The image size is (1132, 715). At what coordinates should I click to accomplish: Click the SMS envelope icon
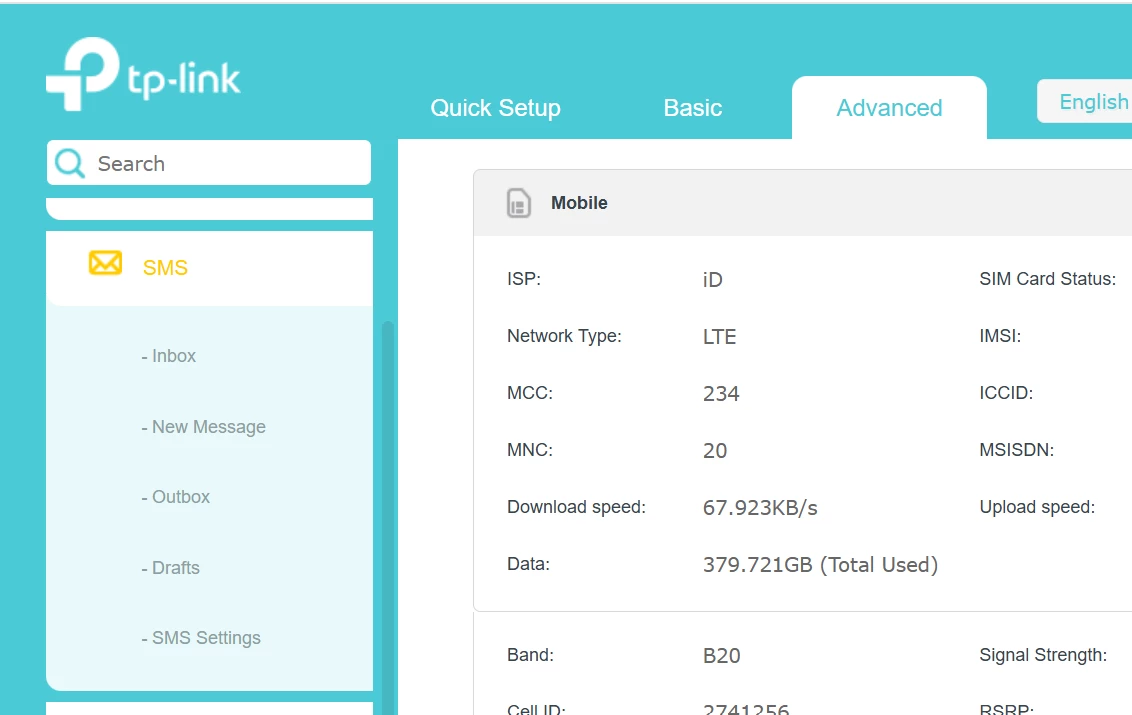[x=105, y=263]
